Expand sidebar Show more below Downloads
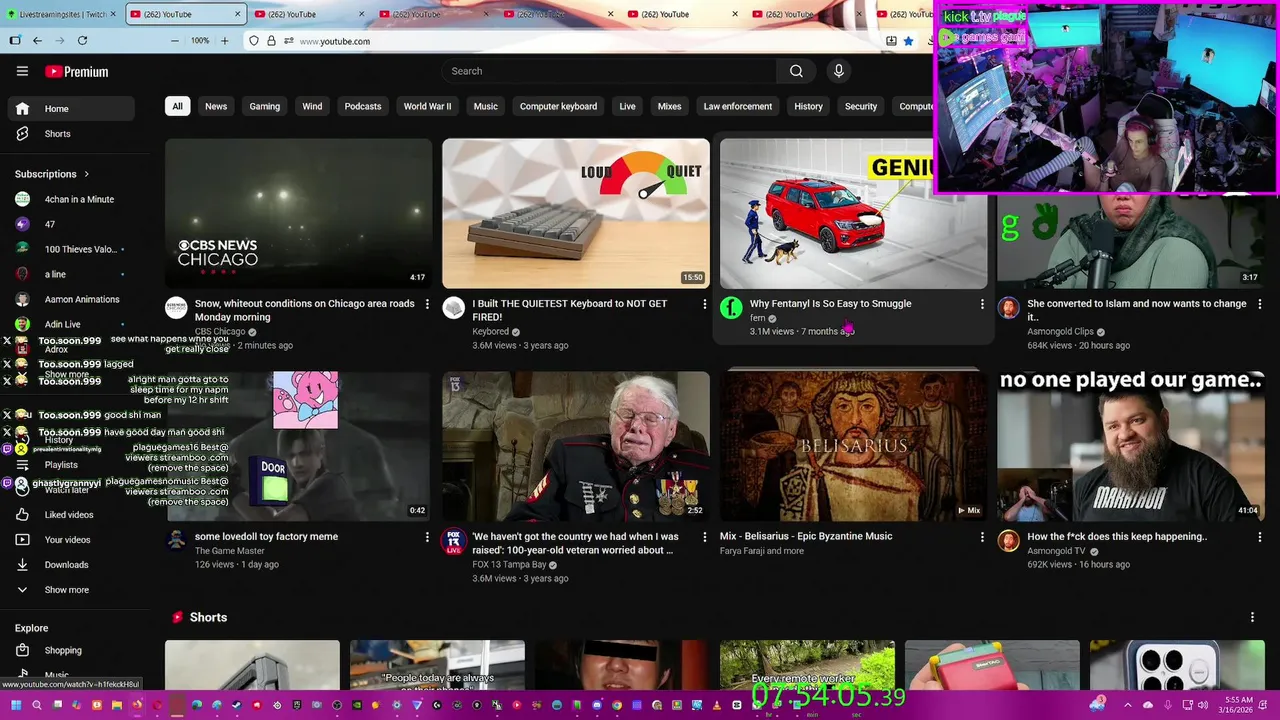This screenshot has width=1280, height=720. tap(70, 590)
